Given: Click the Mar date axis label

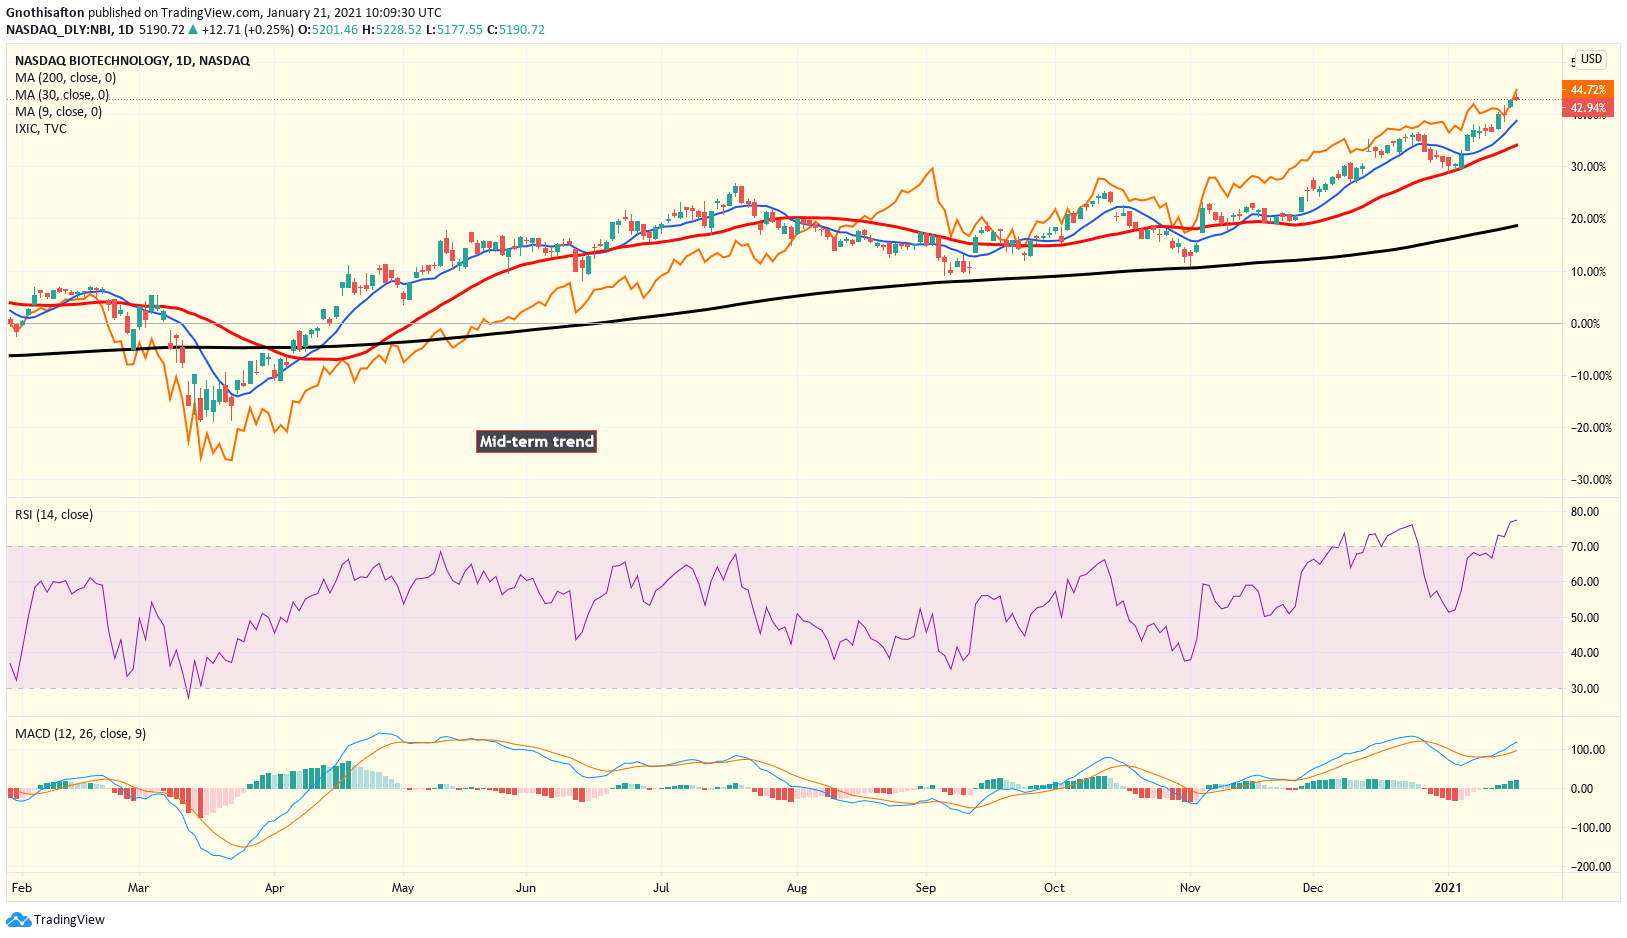Looking at the screenshot, I should [138, 887].
